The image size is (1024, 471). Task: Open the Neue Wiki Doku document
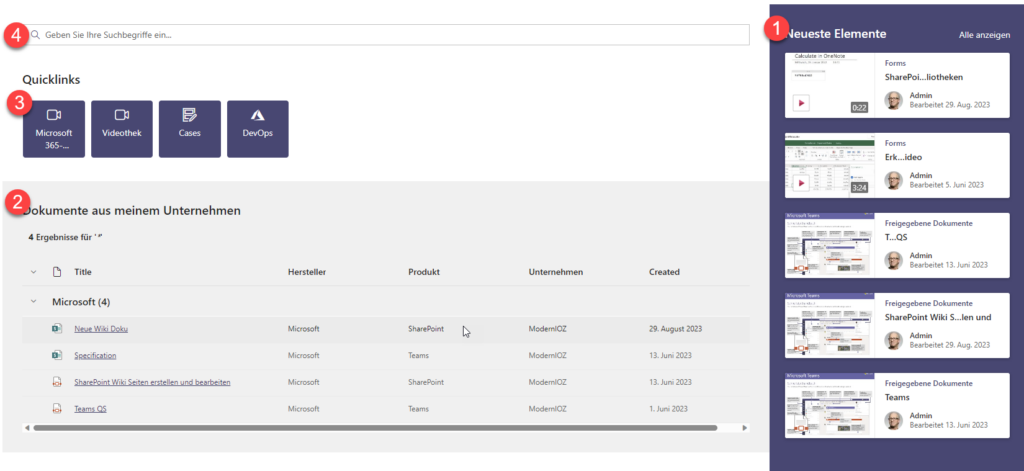[101, 329]
